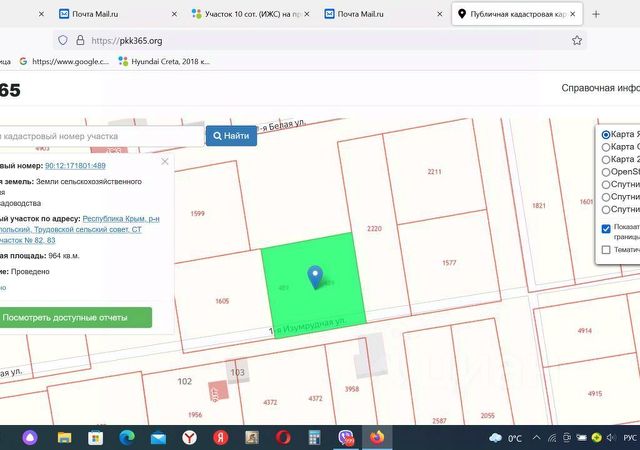
Task: Select the second Спутник radio option
Action: point(606,197)
